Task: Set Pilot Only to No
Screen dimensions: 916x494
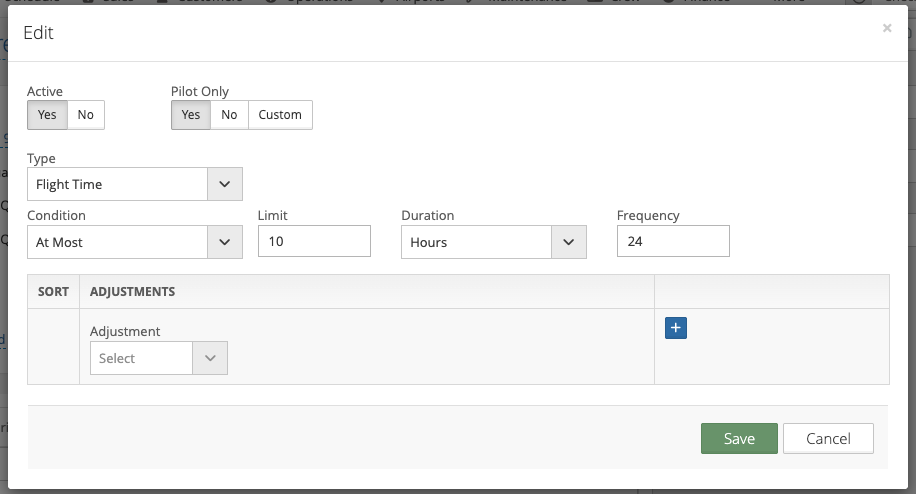Action: pyautogui.click(x=229, y=115)
